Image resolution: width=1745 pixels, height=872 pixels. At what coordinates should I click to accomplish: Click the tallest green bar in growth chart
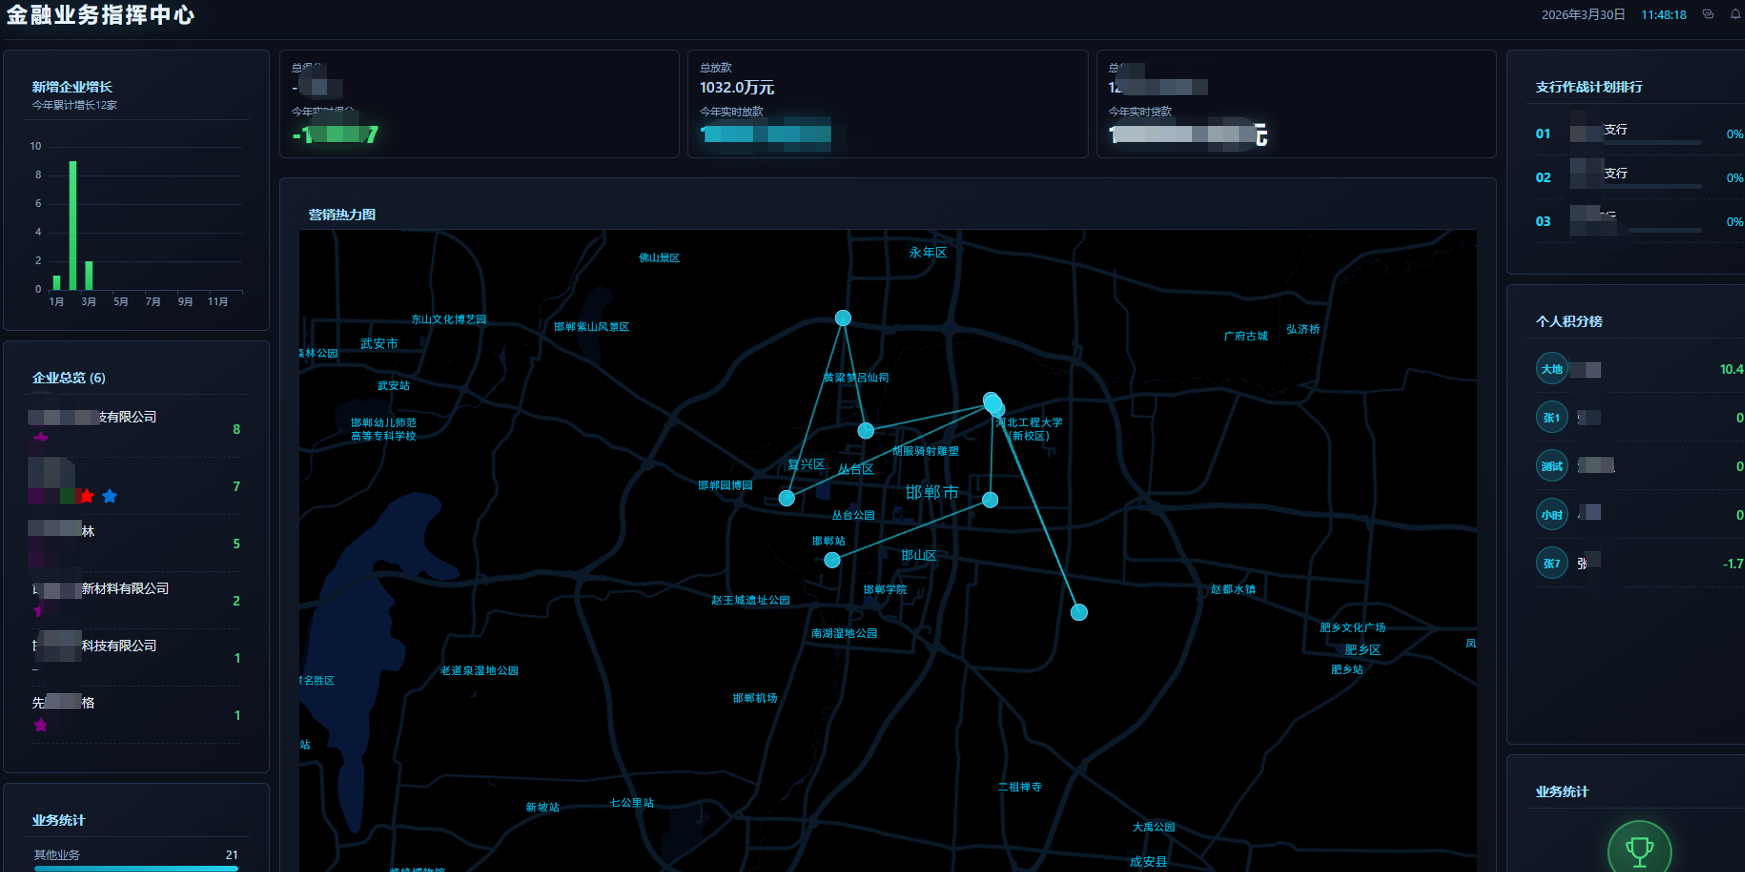[x=73, y=225]
